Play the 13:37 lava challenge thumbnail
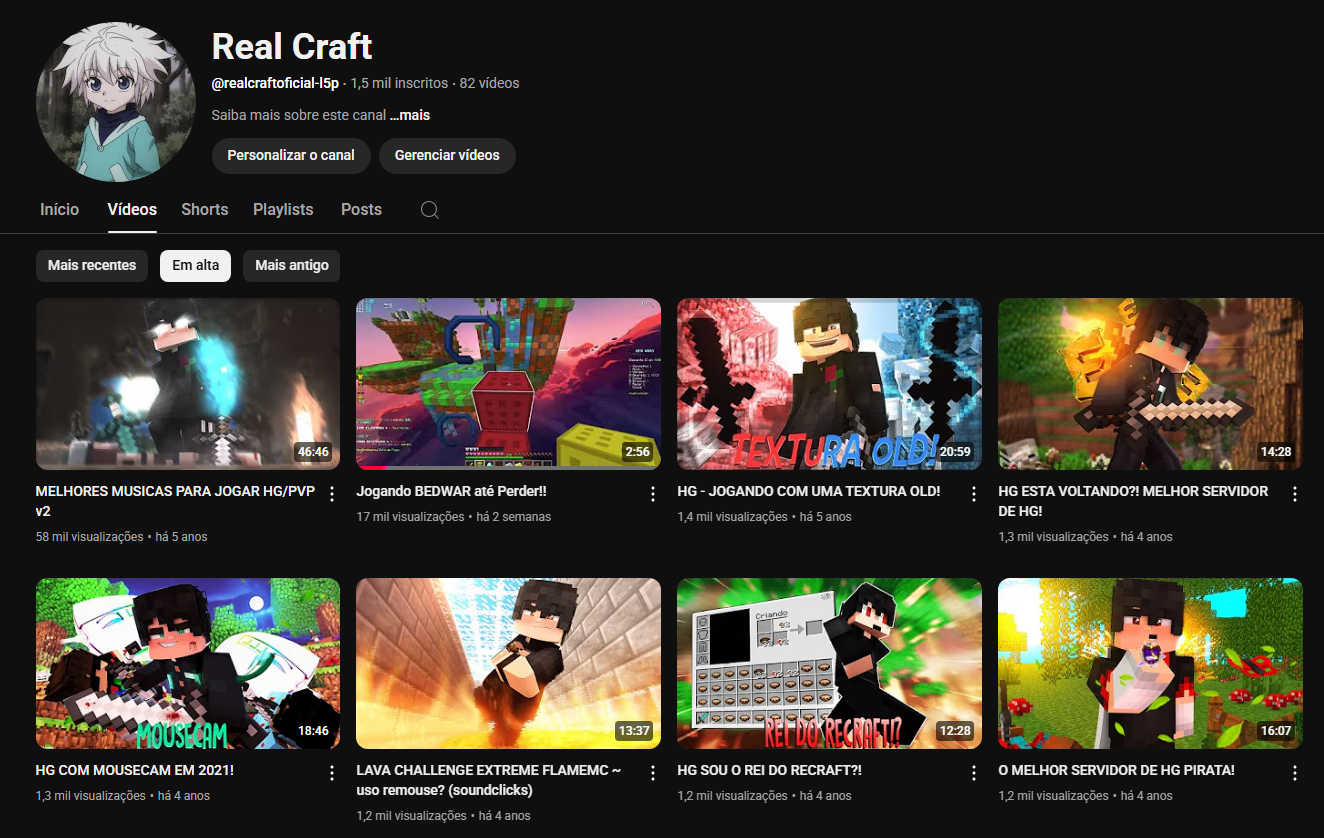Screen dimensions: 1324x838 508,663
